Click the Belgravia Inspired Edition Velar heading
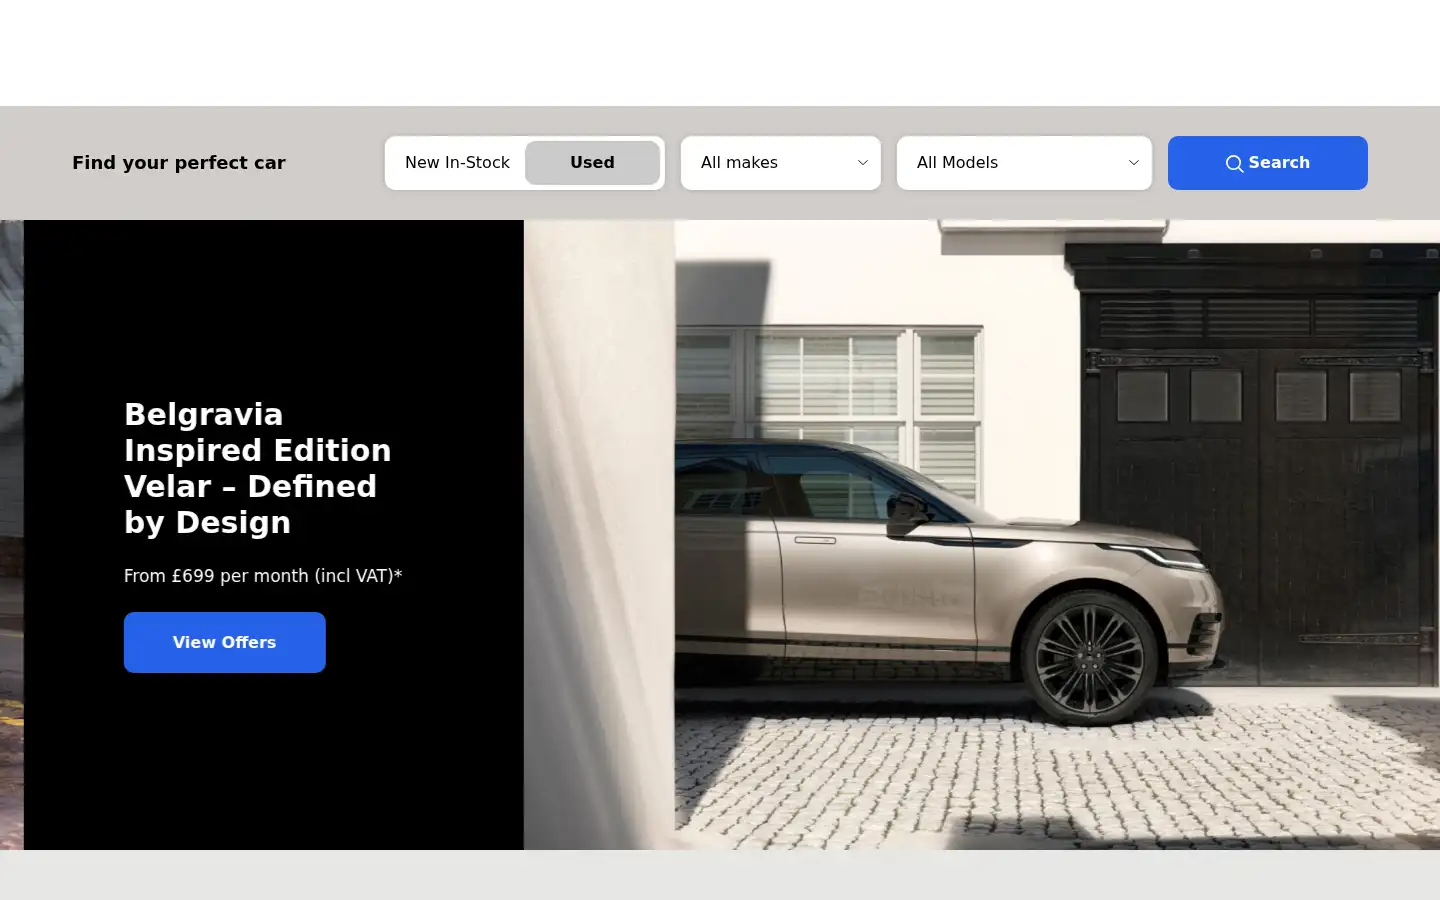Image resolution: width=1440 pixels, height=900 pixels. 258,468
